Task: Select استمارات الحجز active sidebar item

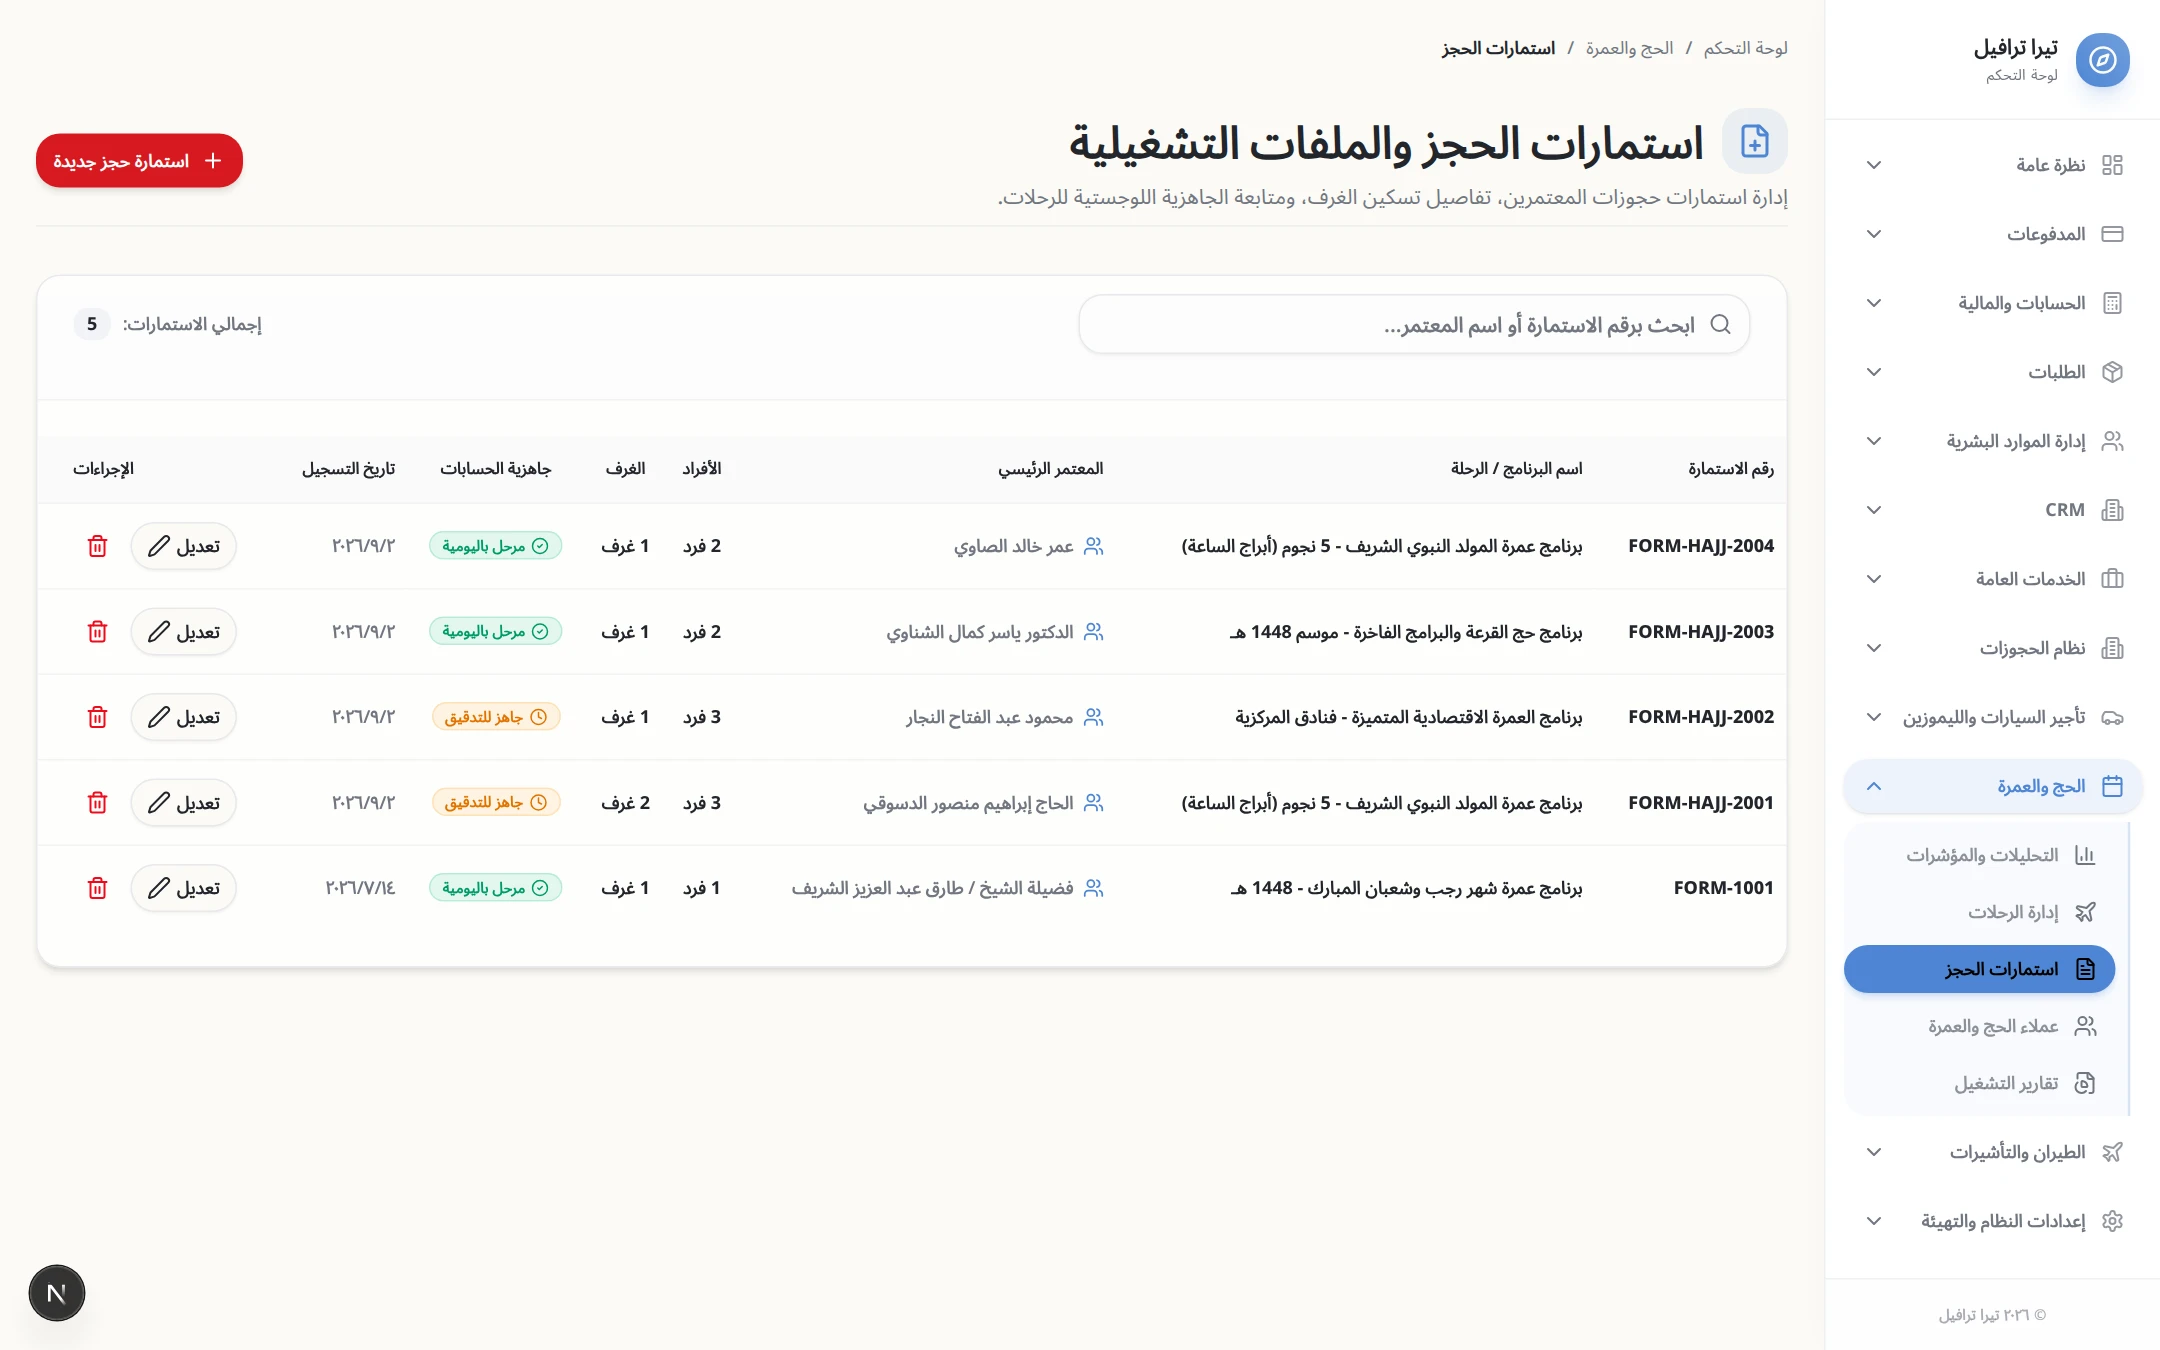Action: click(1979, 969)
